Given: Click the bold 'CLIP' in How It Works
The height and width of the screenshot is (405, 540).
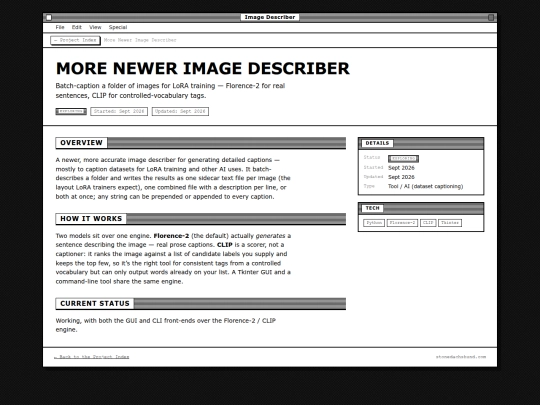Looking at the screenshot, I should 225,245.
